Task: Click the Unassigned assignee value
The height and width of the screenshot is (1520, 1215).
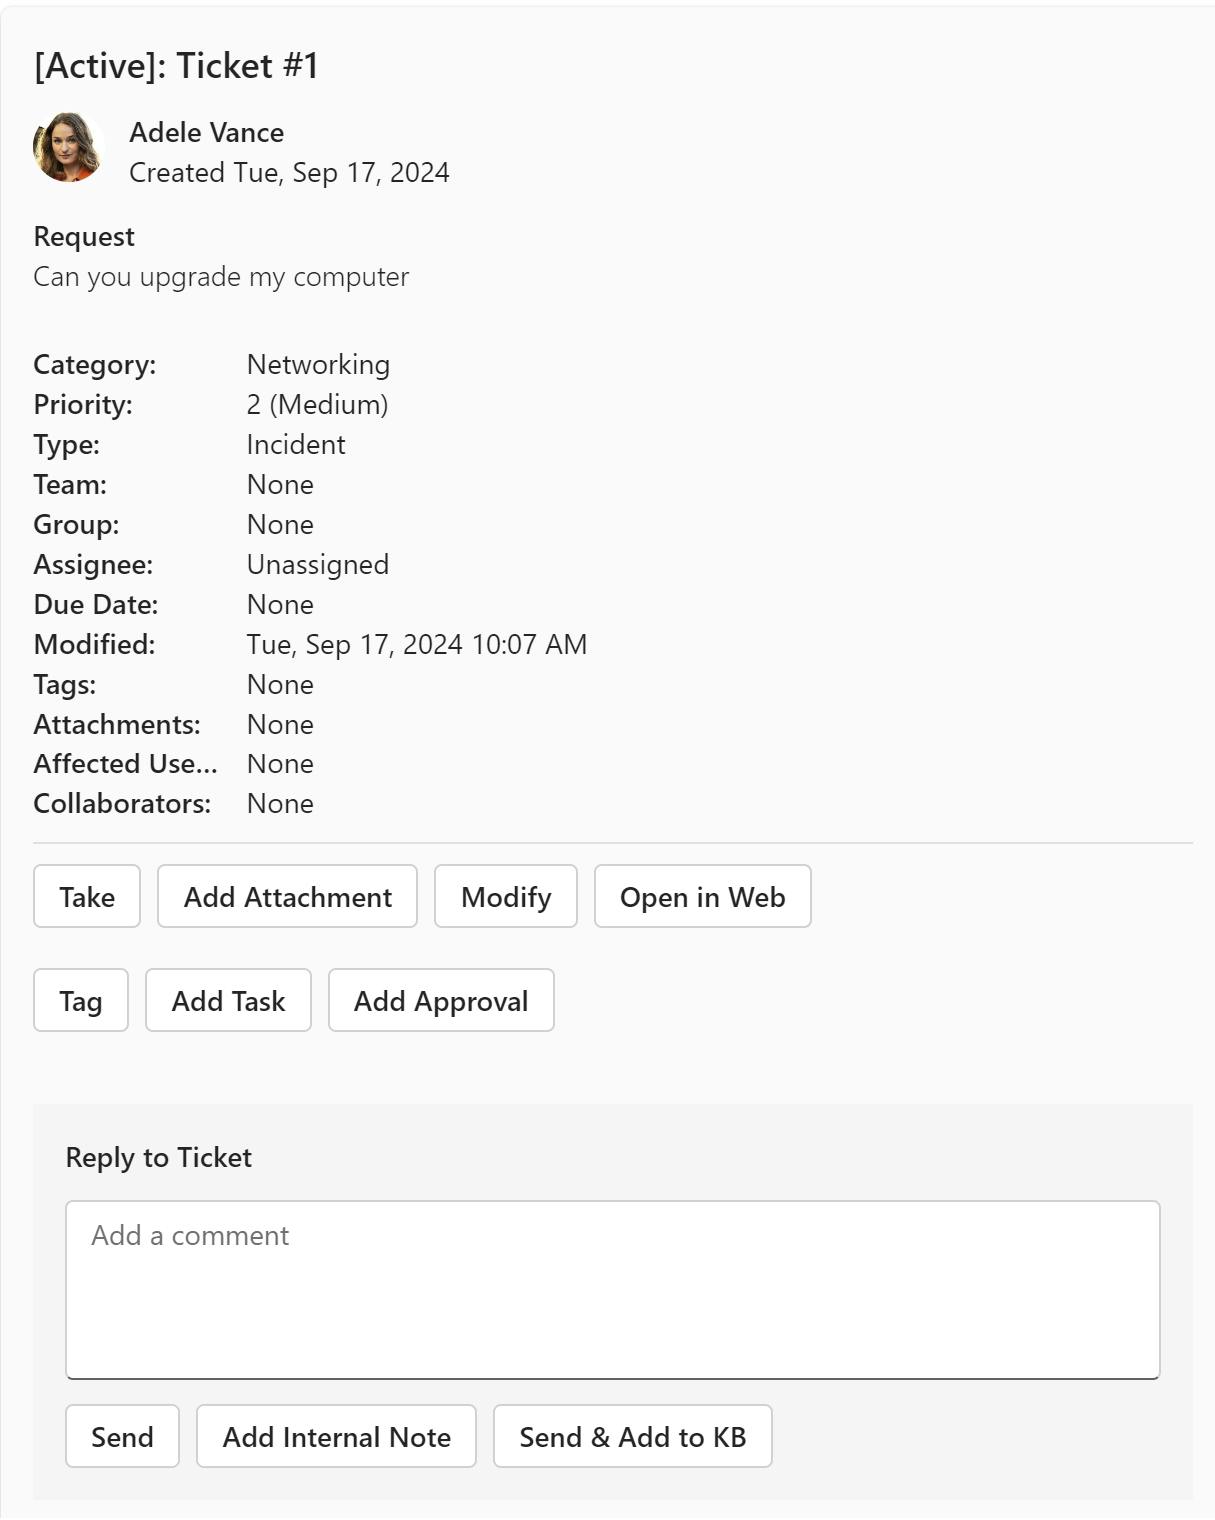Action: click(318, 565)
